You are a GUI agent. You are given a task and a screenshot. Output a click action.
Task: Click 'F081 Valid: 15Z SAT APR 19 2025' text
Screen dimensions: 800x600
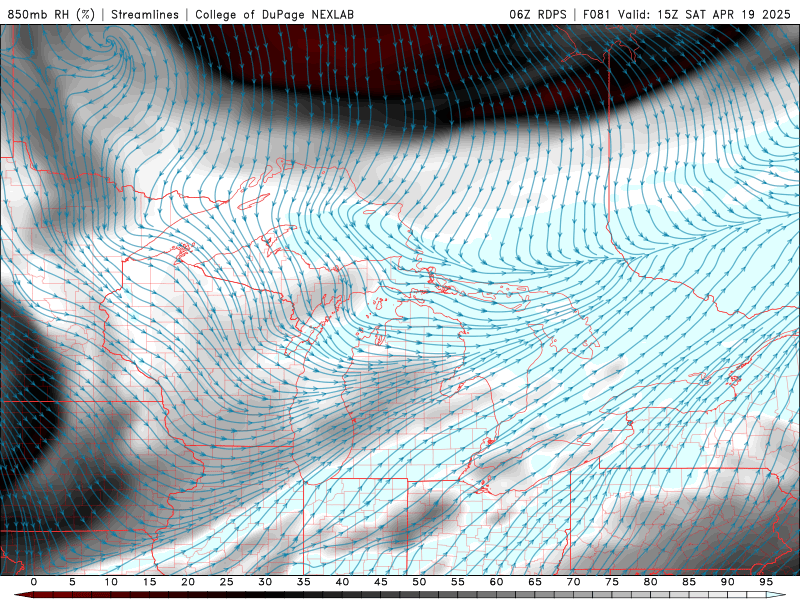689,15
